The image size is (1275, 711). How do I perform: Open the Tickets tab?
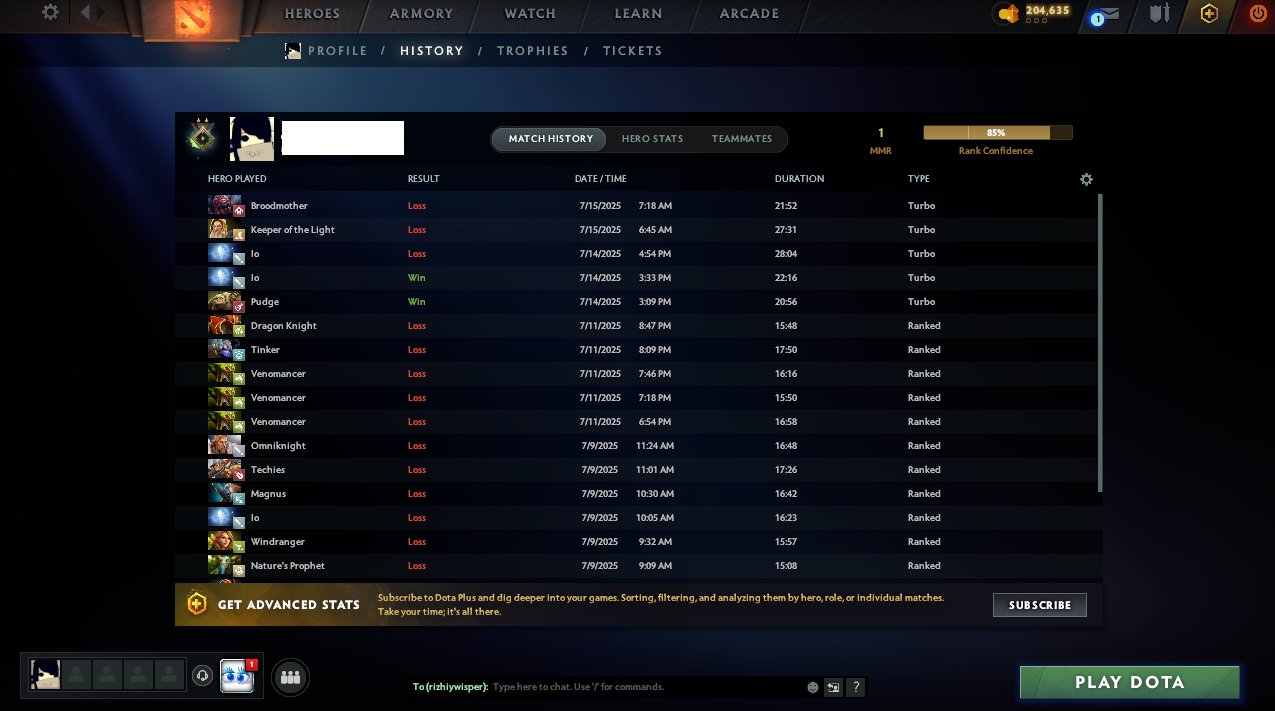(x=632, y=51)
